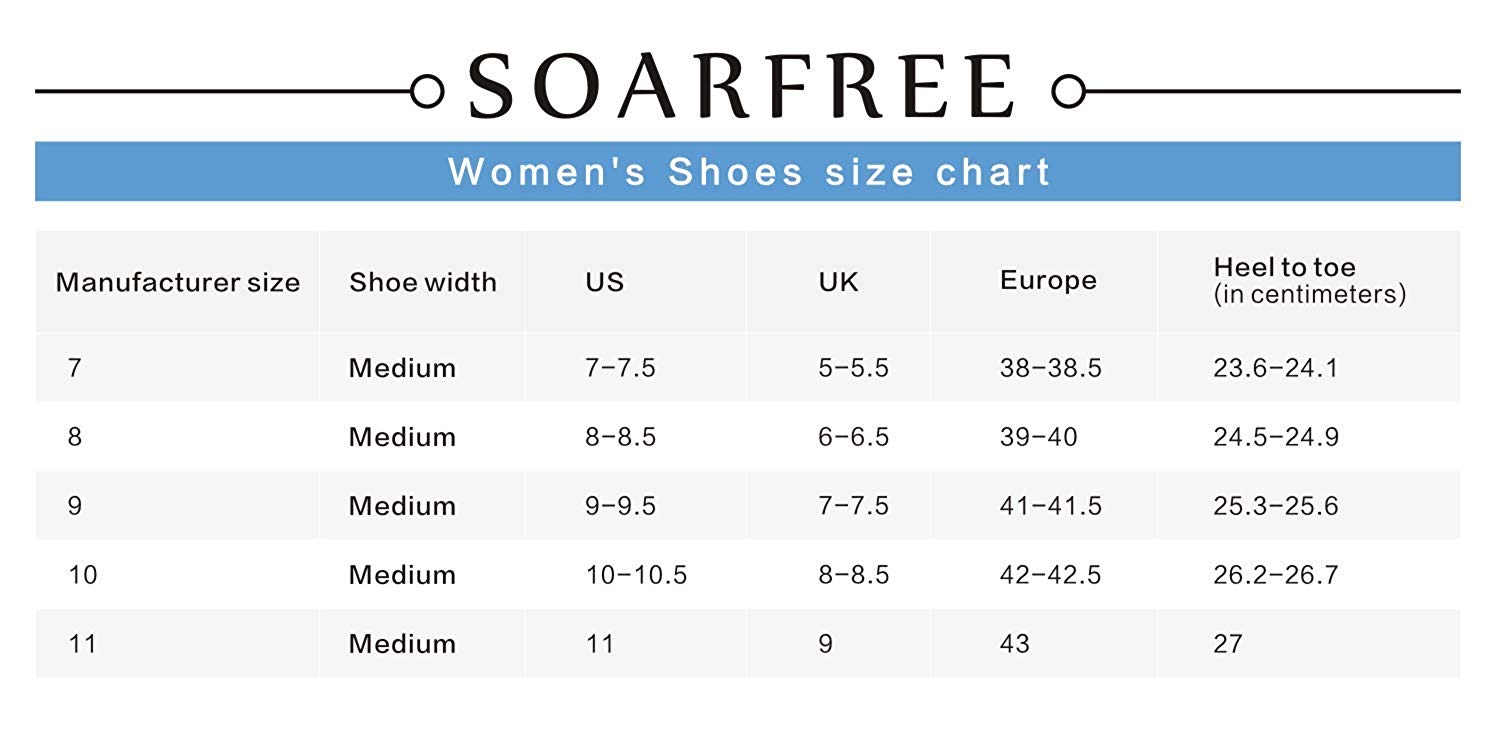Click the US column header
The image size is (1496, 730).
point(605,282)
